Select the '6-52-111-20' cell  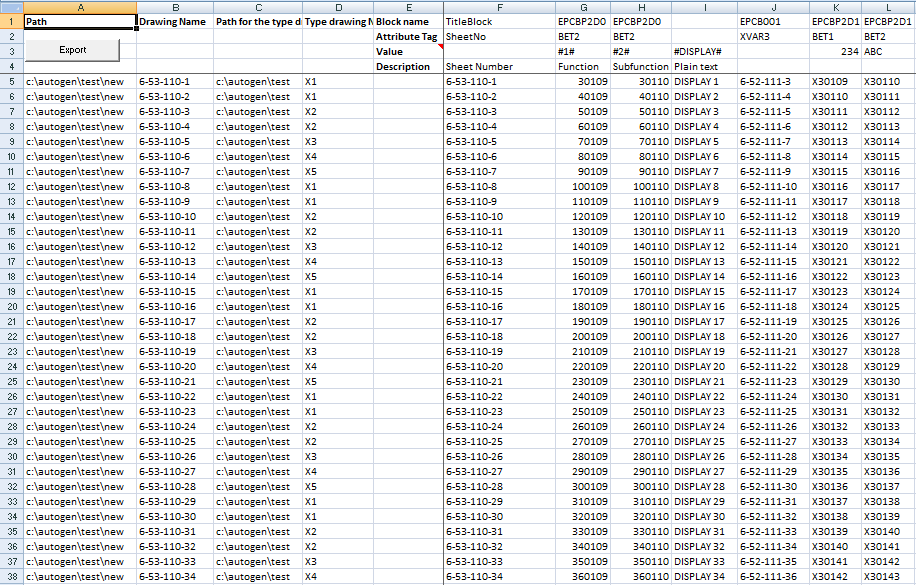[773, 337]
